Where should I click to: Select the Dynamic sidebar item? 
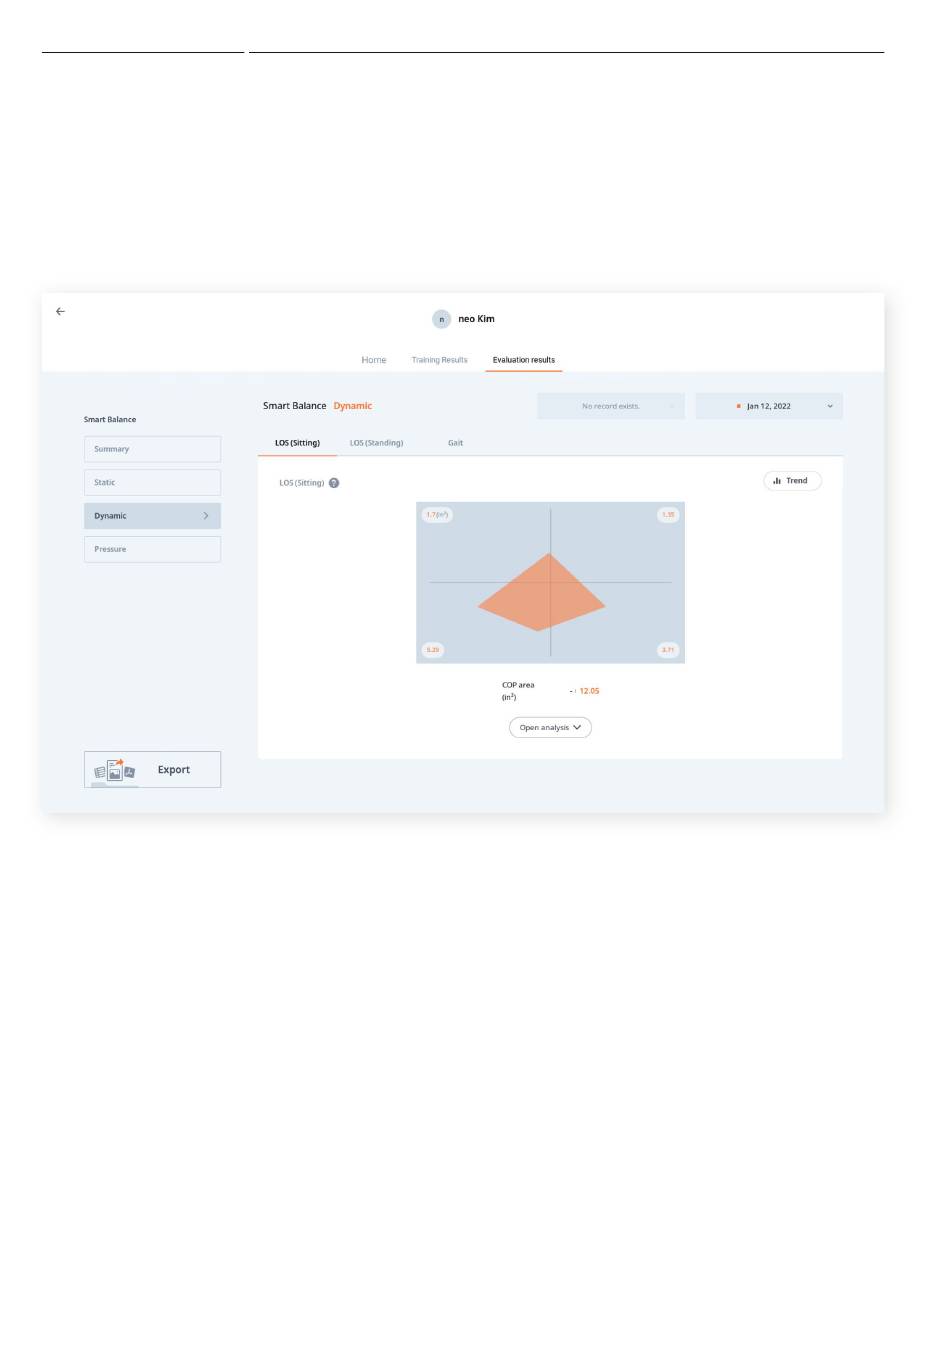152,516
